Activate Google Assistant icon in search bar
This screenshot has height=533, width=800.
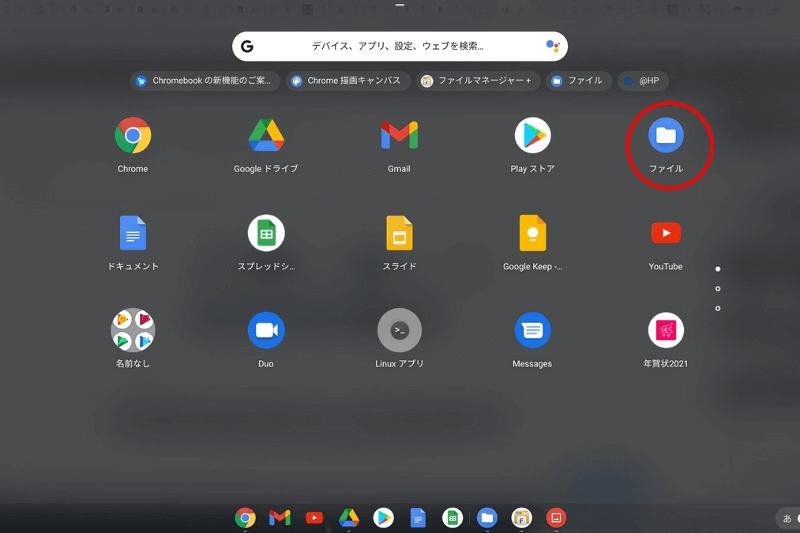552,46
